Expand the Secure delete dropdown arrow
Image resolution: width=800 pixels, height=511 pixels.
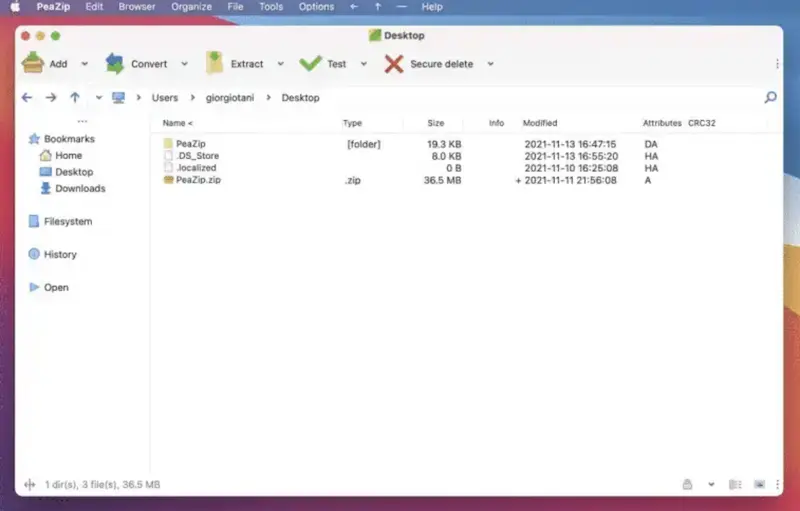click(490, 64)
